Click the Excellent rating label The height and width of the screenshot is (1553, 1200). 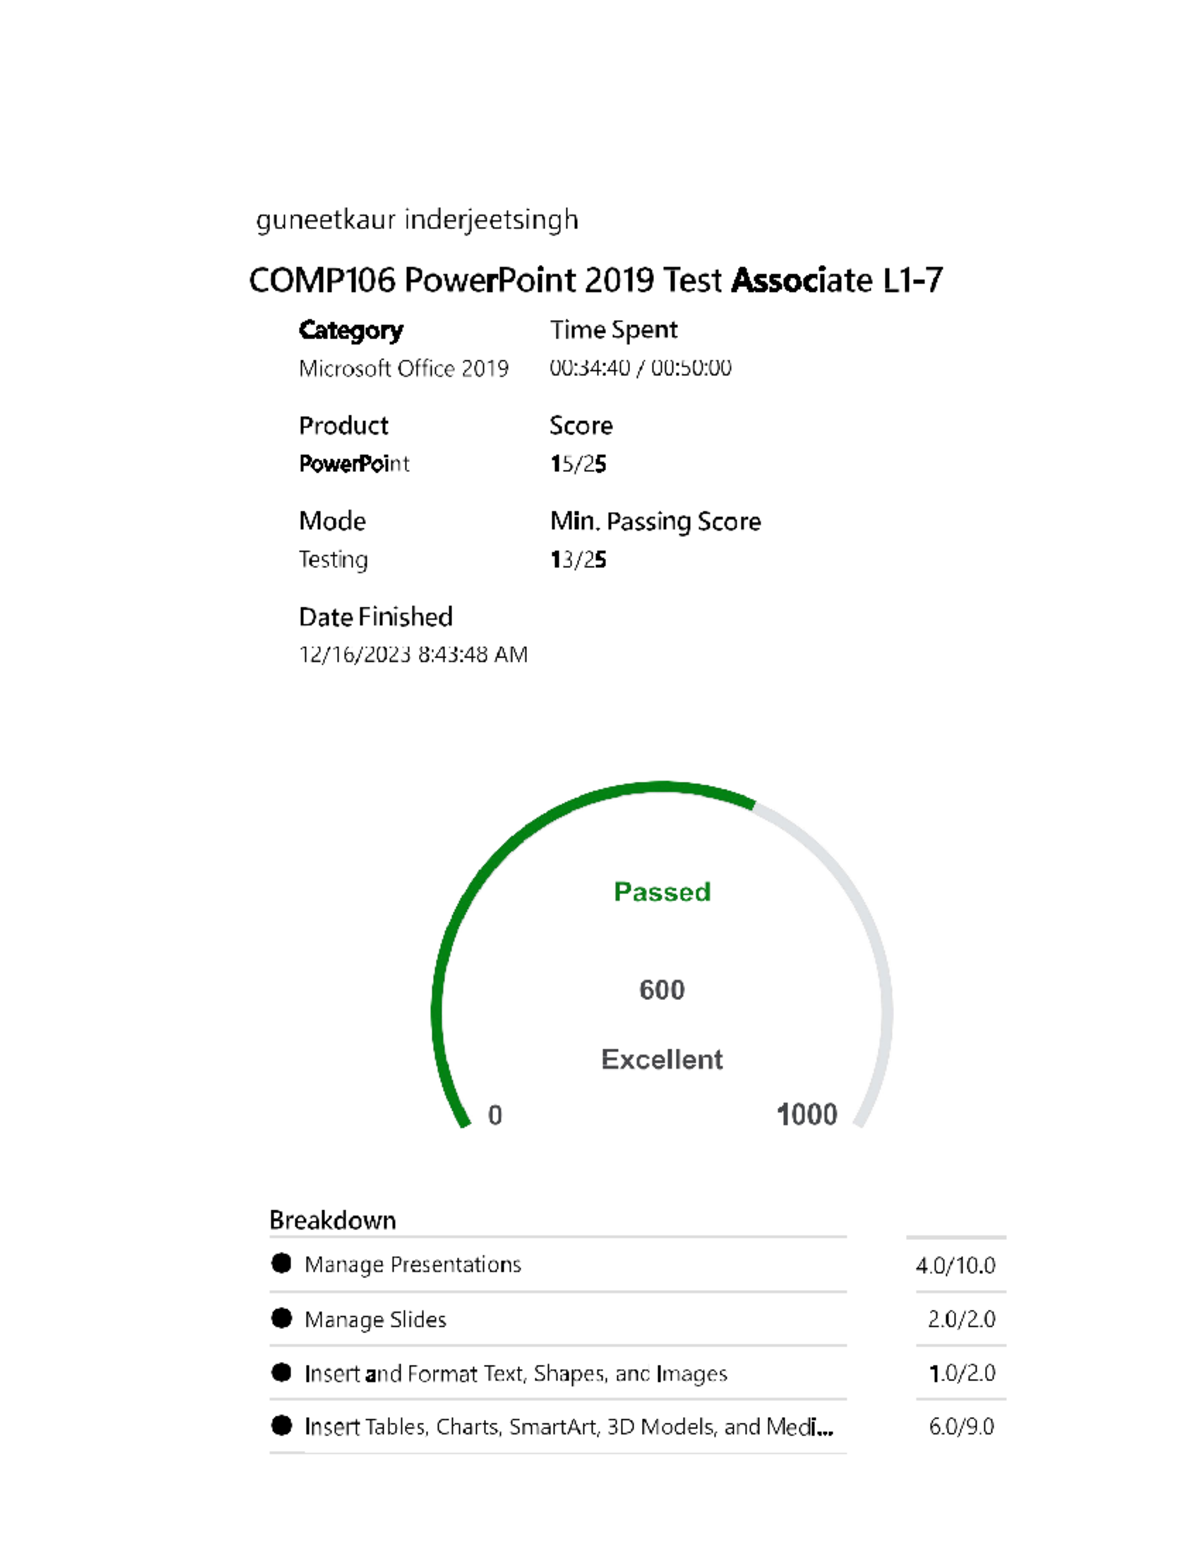(x=662, y=1059)
